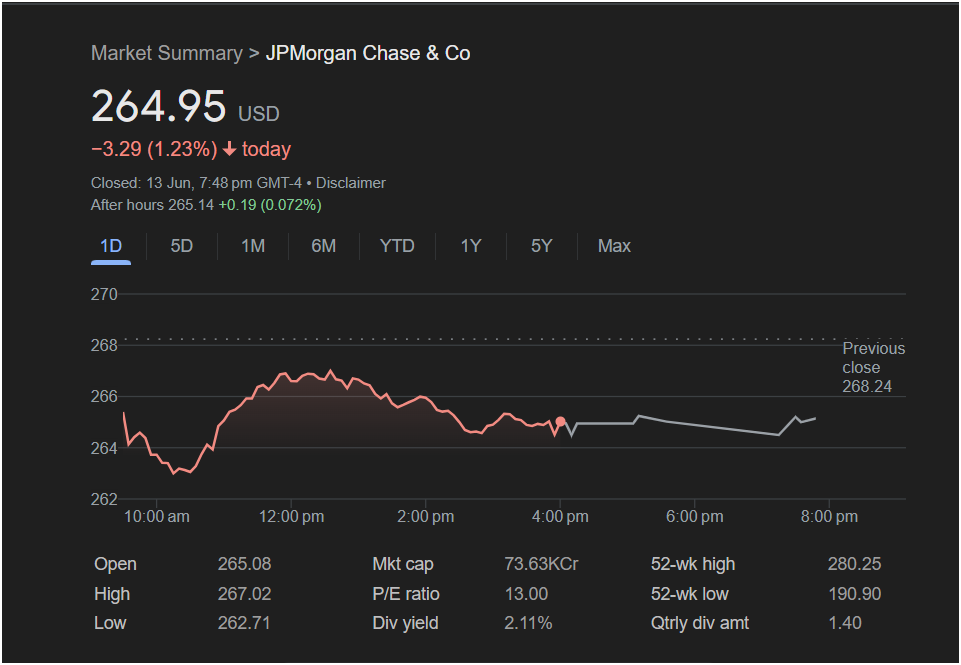Click the USD currency label
The width and height of the screenshot is (961, 665).
(259, 114)
